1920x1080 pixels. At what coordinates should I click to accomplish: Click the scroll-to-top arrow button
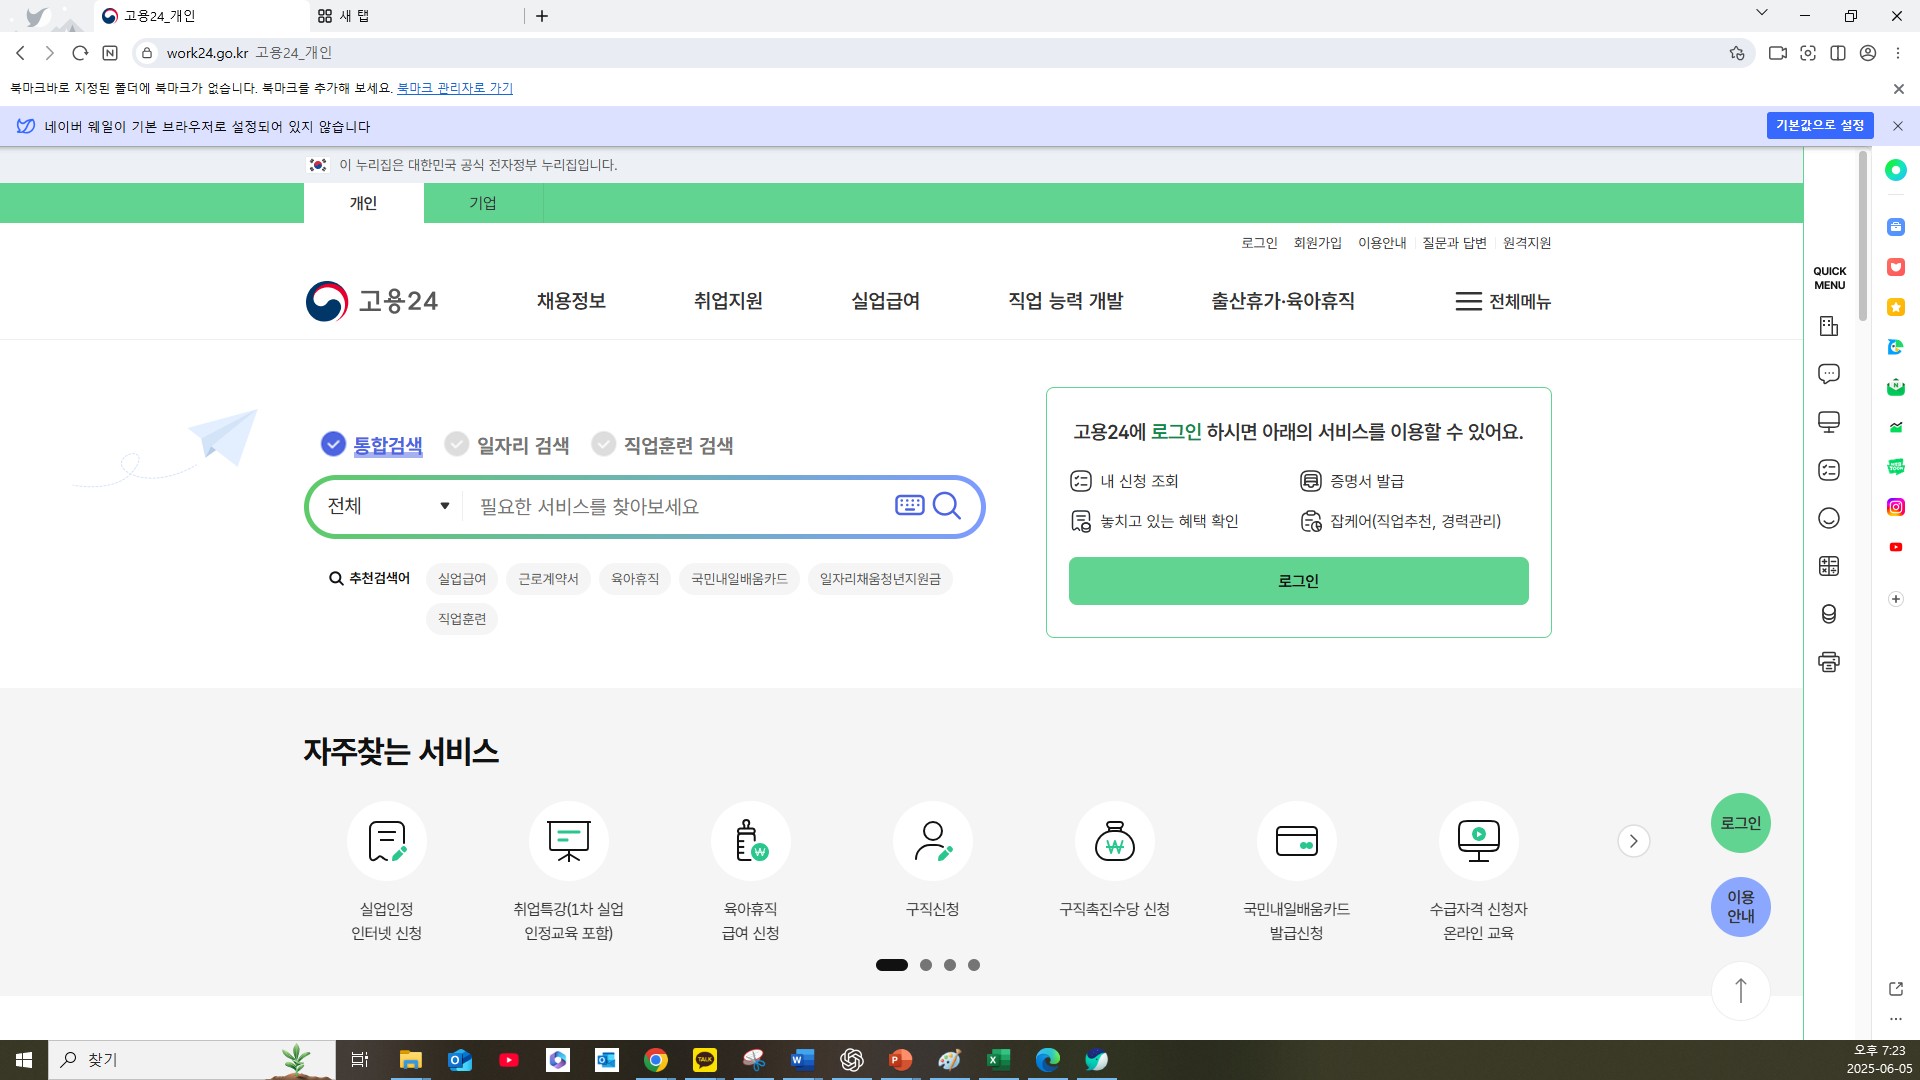click(1741, 990)
